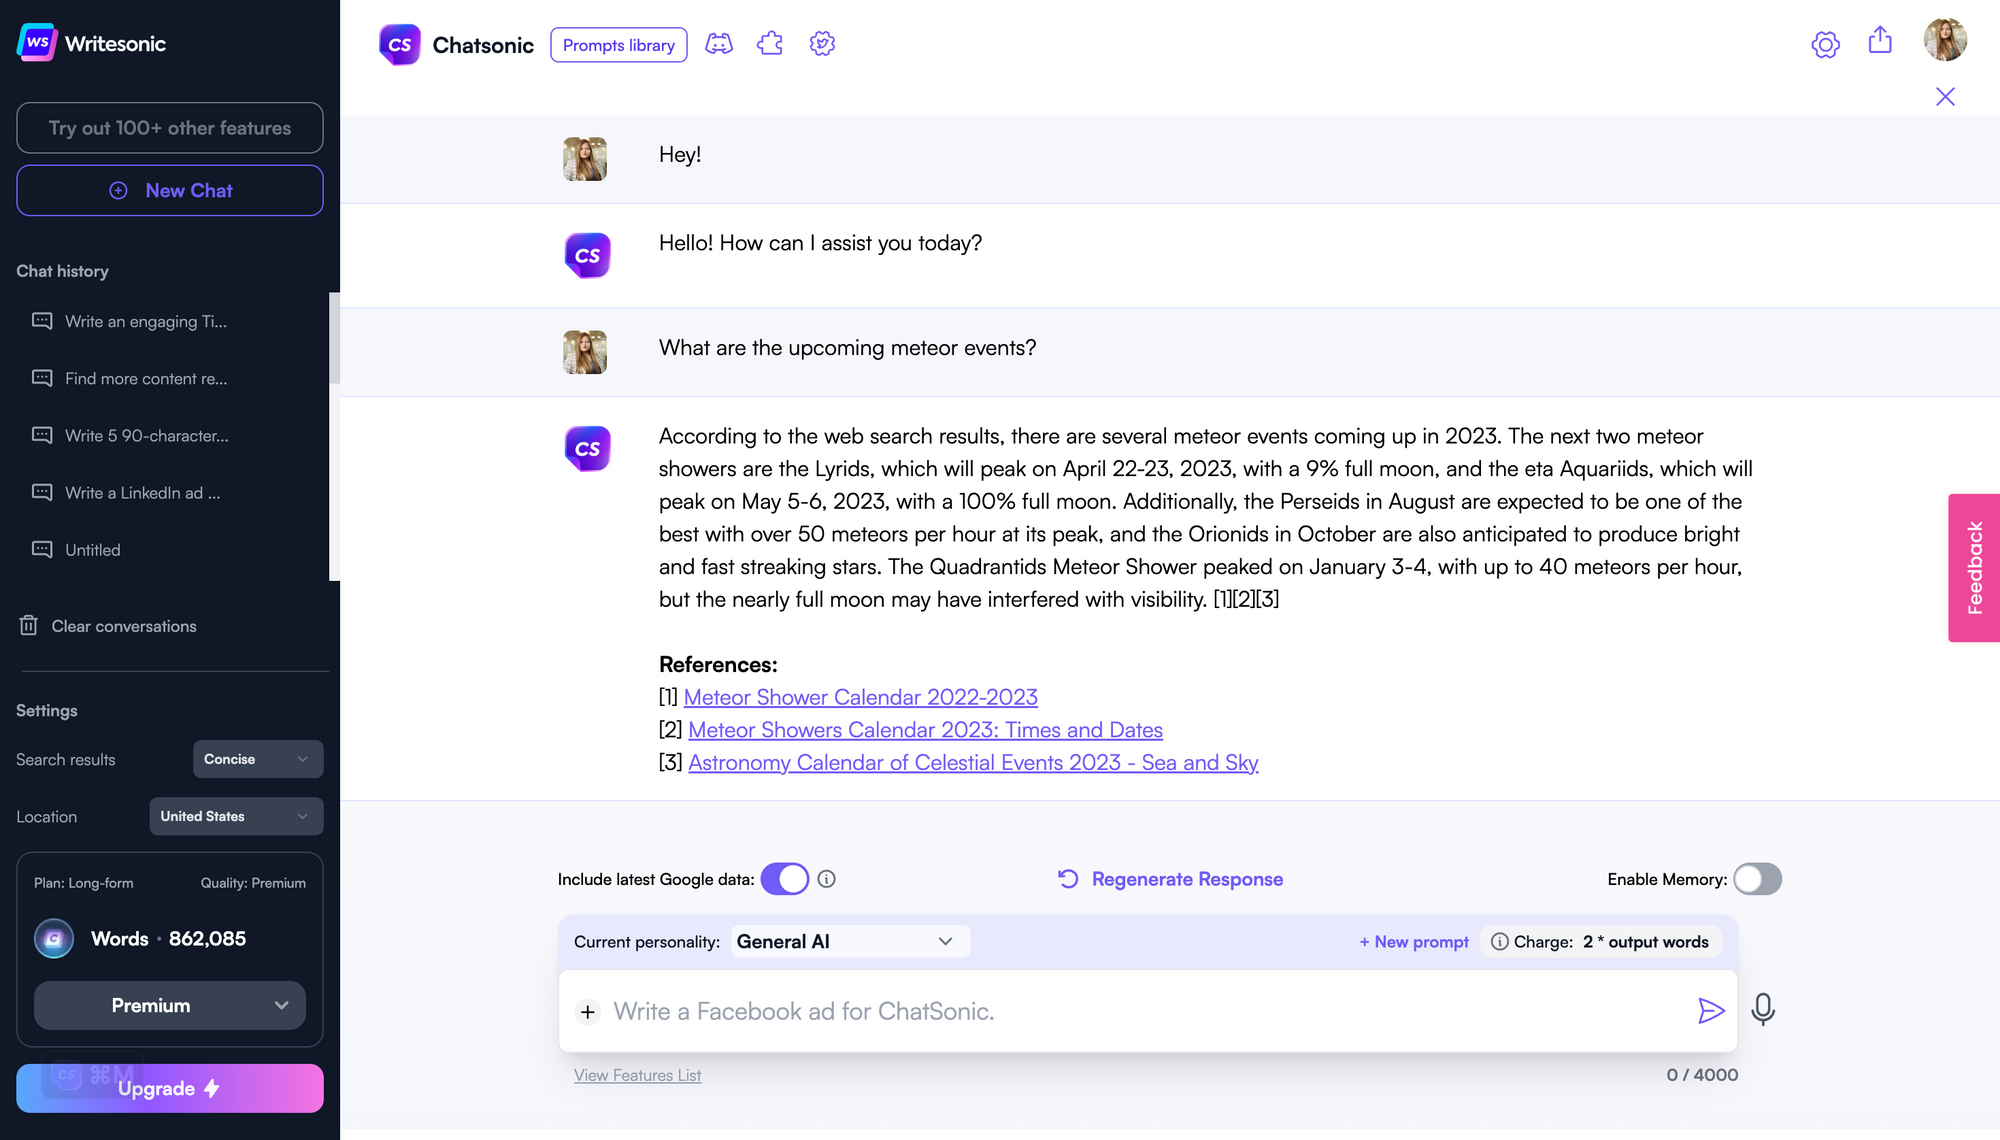Click the trash icon to clear conversations
The height and width of the screenshot is (1140, 2000).
(29, 625)
